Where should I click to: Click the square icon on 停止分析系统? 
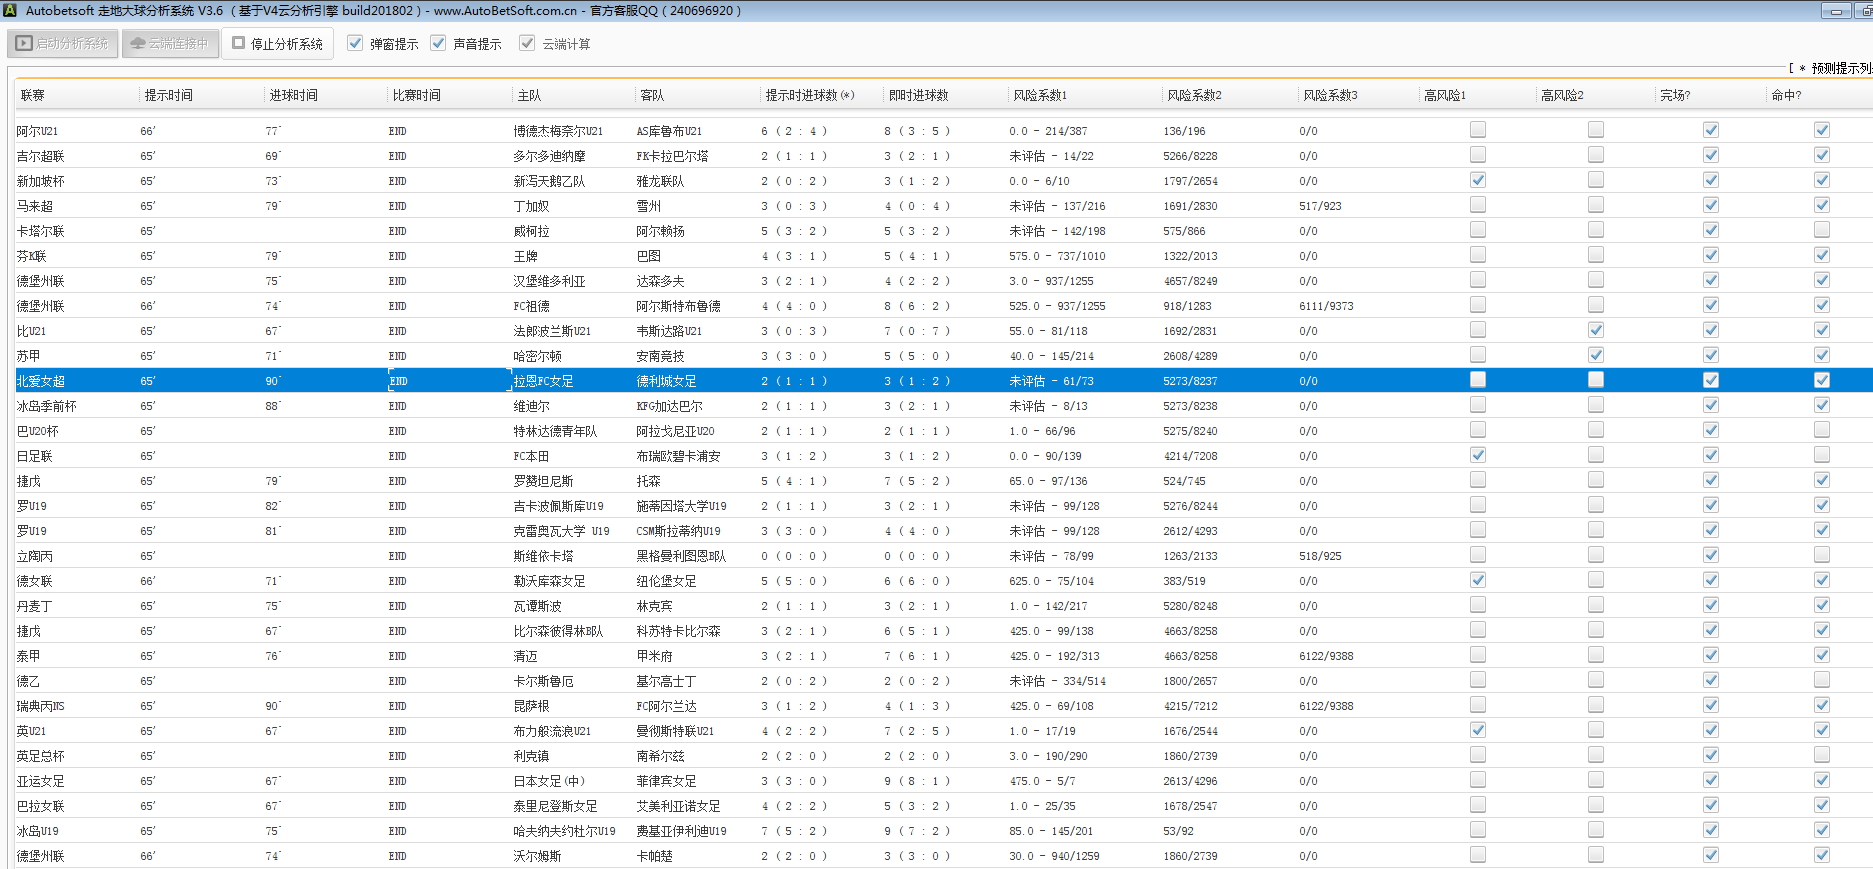(238, 43)
